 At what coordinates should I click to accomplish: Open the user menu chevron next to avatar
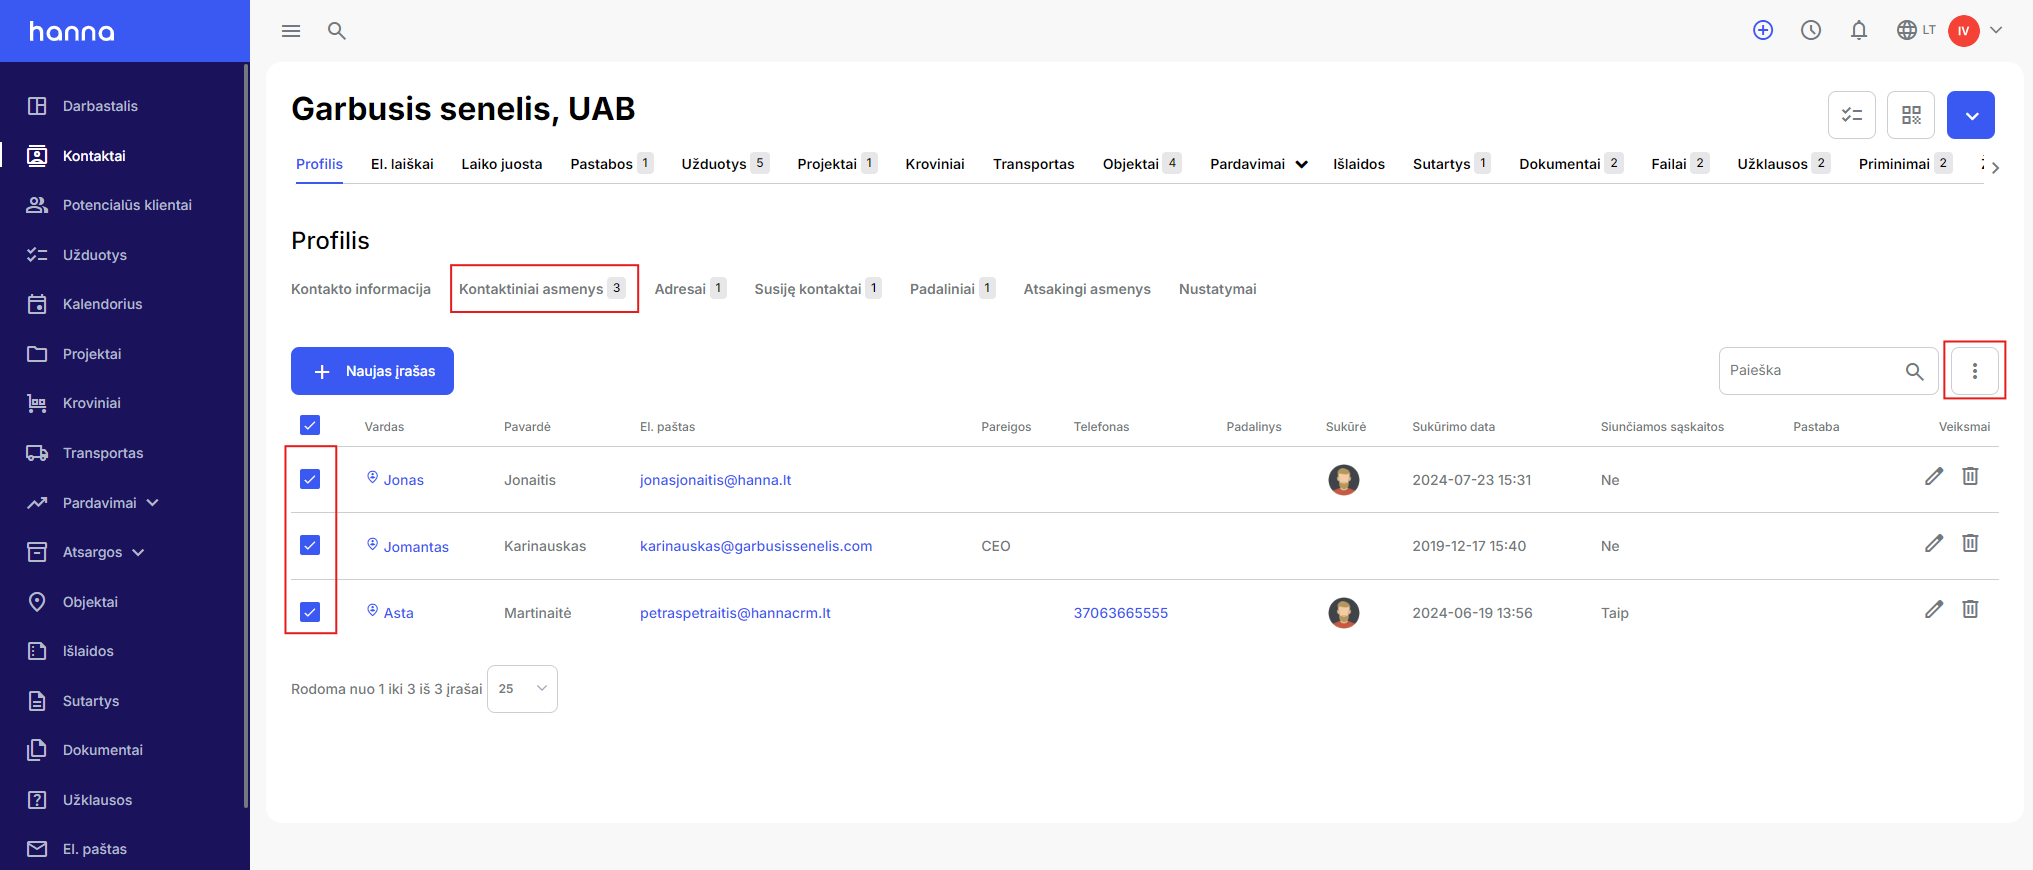tap(1996, 30)
